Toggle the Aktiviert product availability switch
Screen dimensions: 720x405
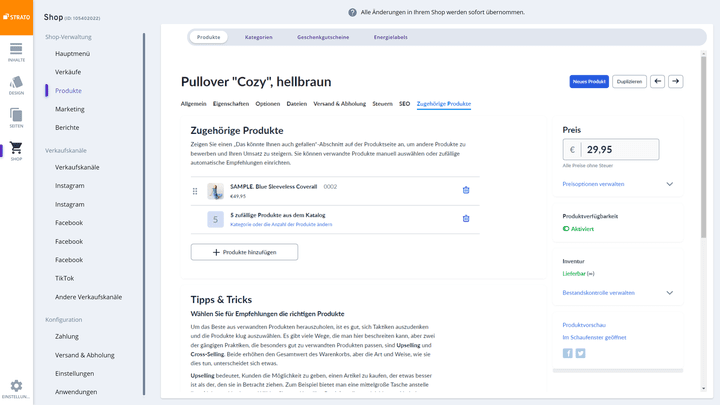click(x=566, y=229)
